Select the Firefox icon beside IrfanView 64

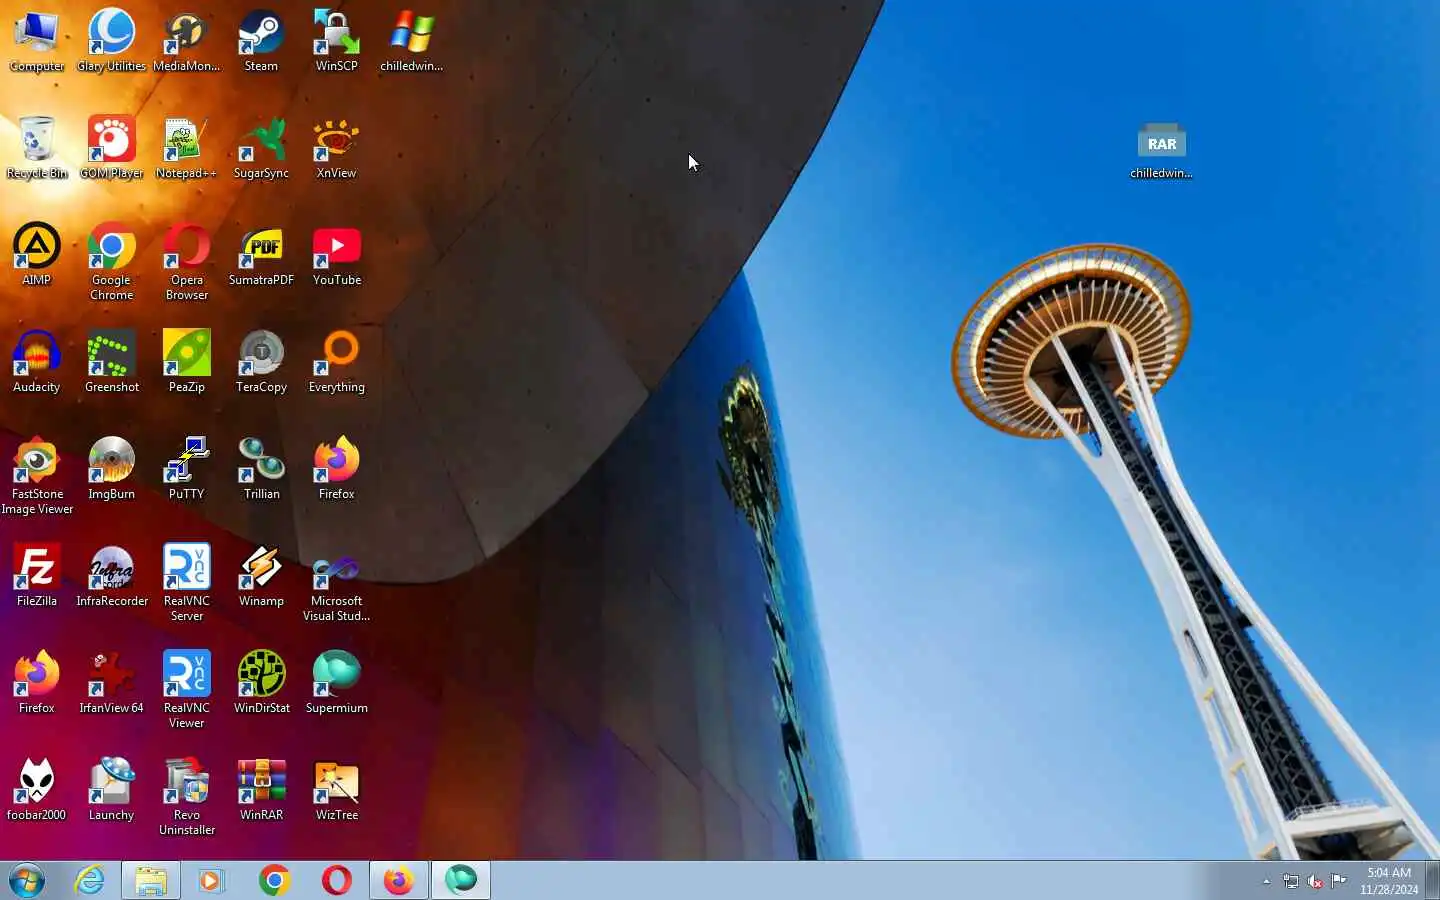pos(37,682)
